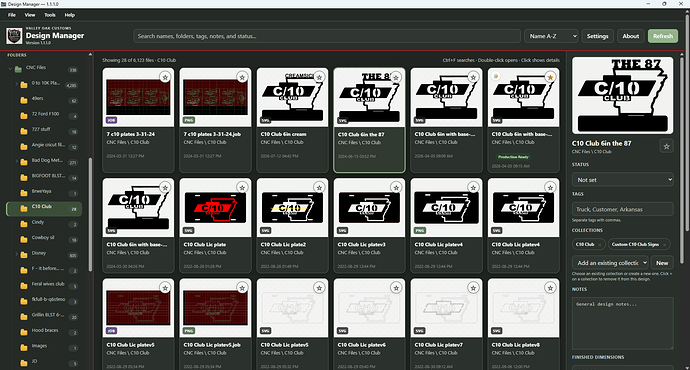Expand the Disney folder
The height and width of the screenshot is (370, 690).
[x=17, y=254]
